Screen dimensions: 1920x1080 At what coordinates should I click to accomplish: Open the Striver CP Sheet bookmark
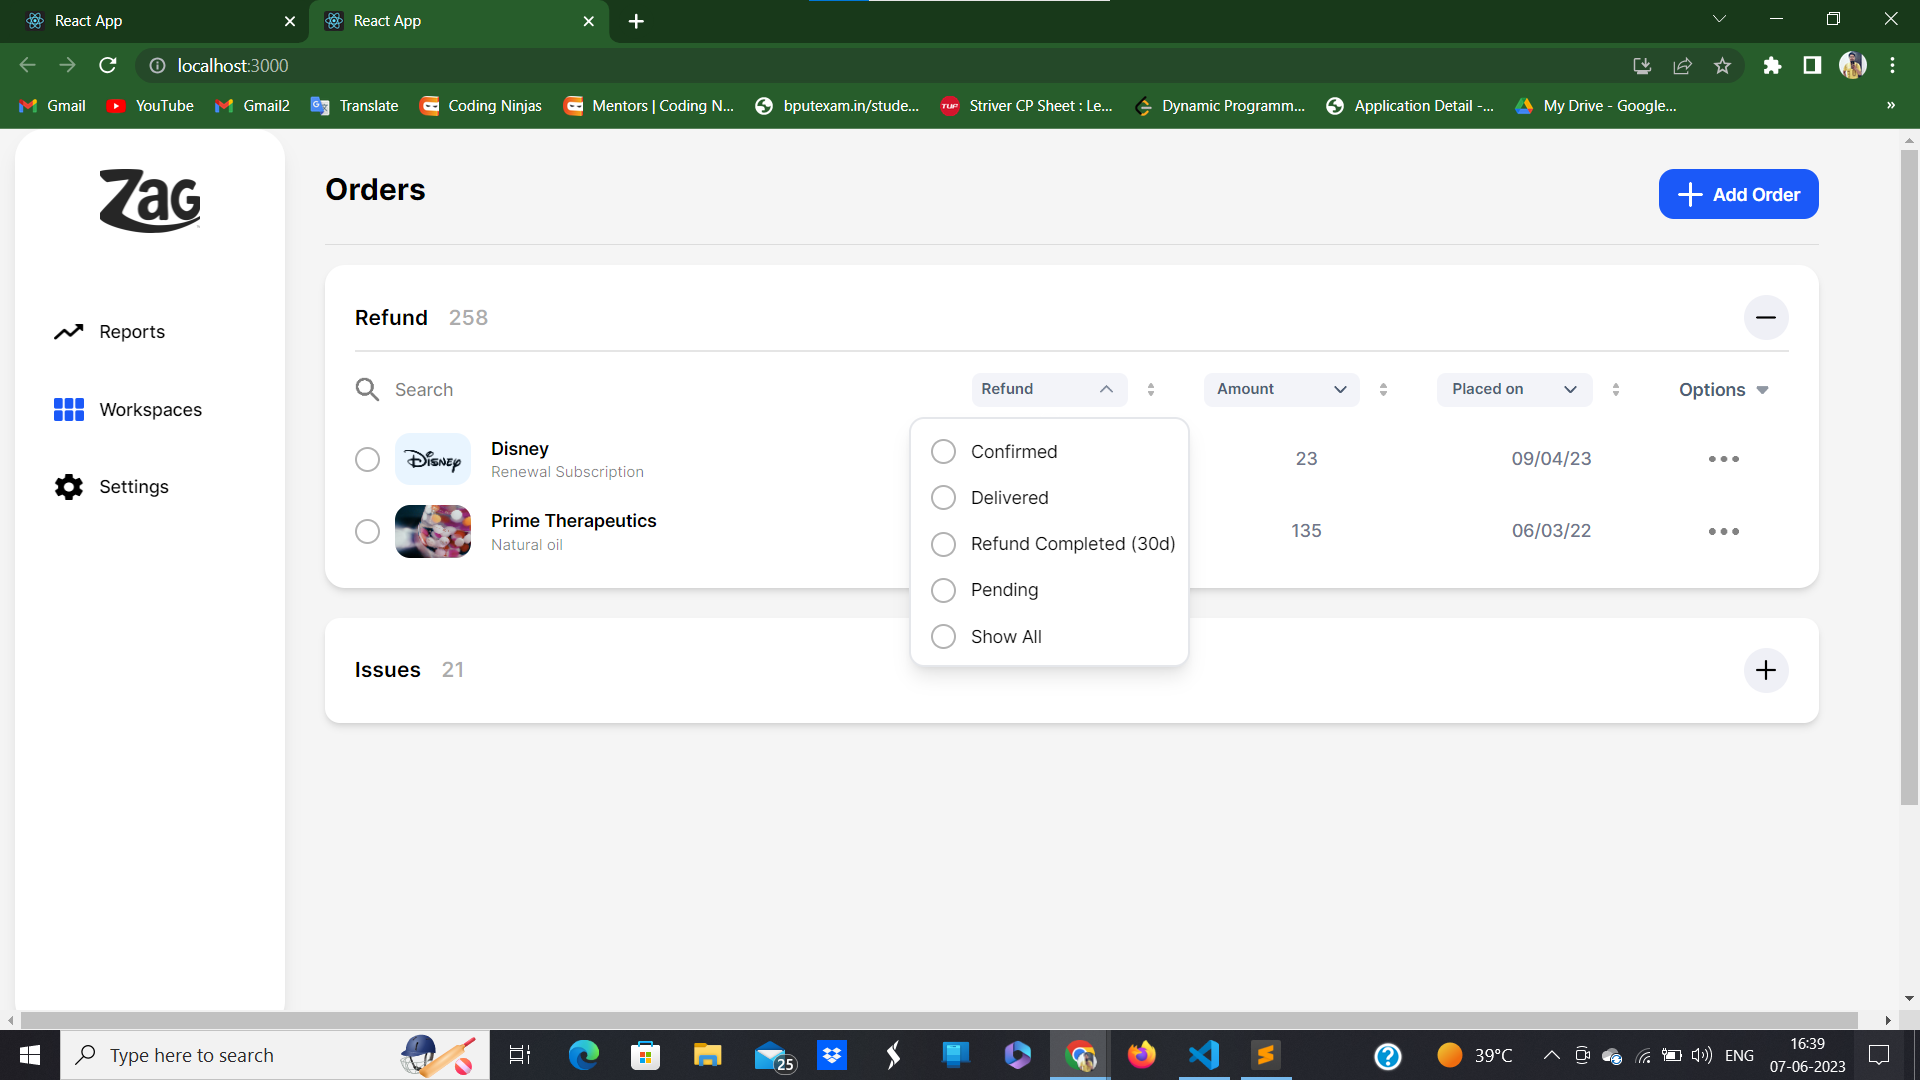[1026, 105]
